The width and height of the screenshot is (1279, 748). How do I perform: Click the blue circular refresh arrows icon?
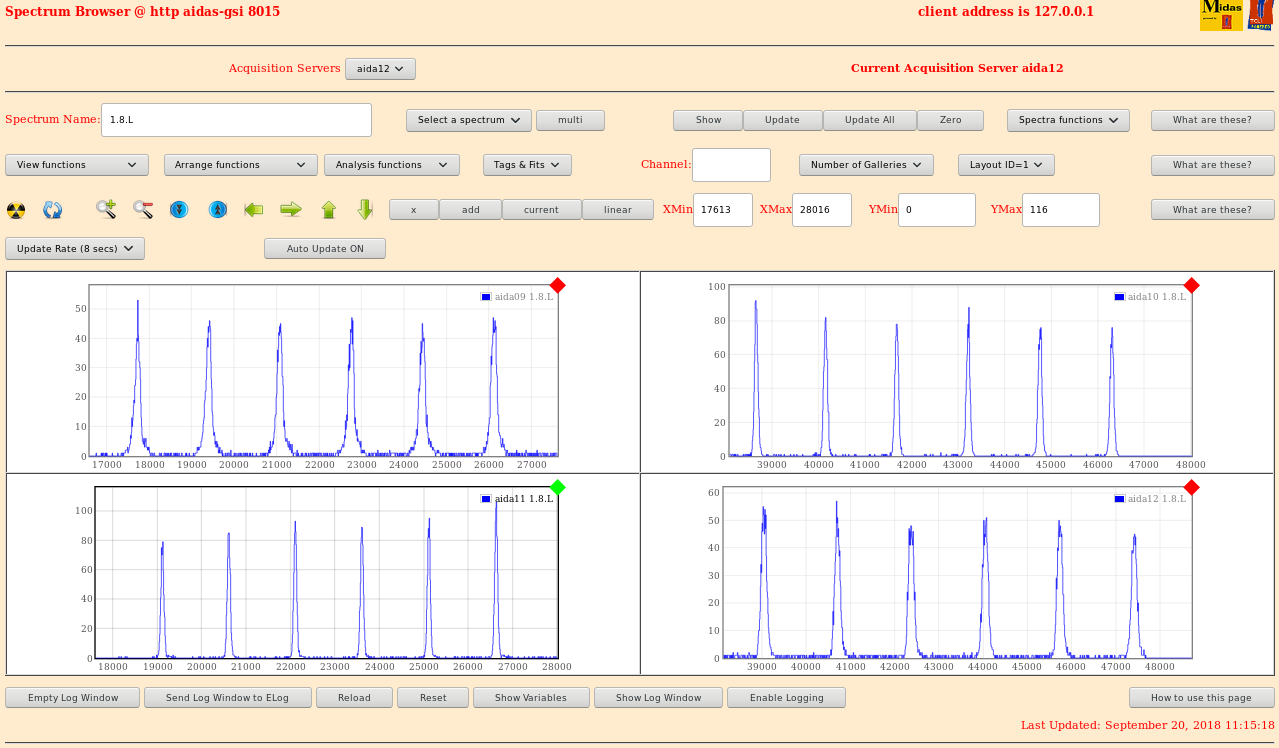click(x=53, y=210)
